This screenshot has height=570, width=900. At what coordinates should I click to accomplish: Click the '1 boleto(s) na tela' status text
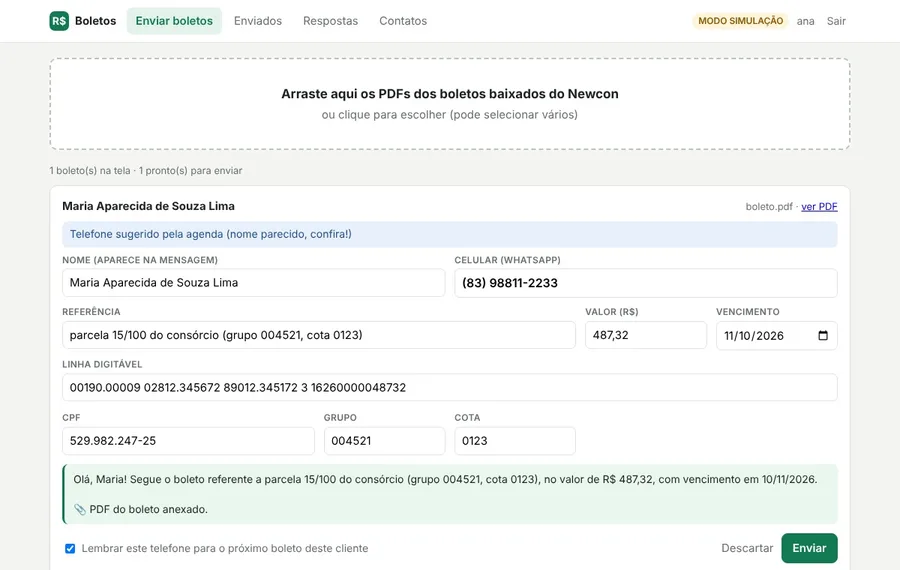146,170
